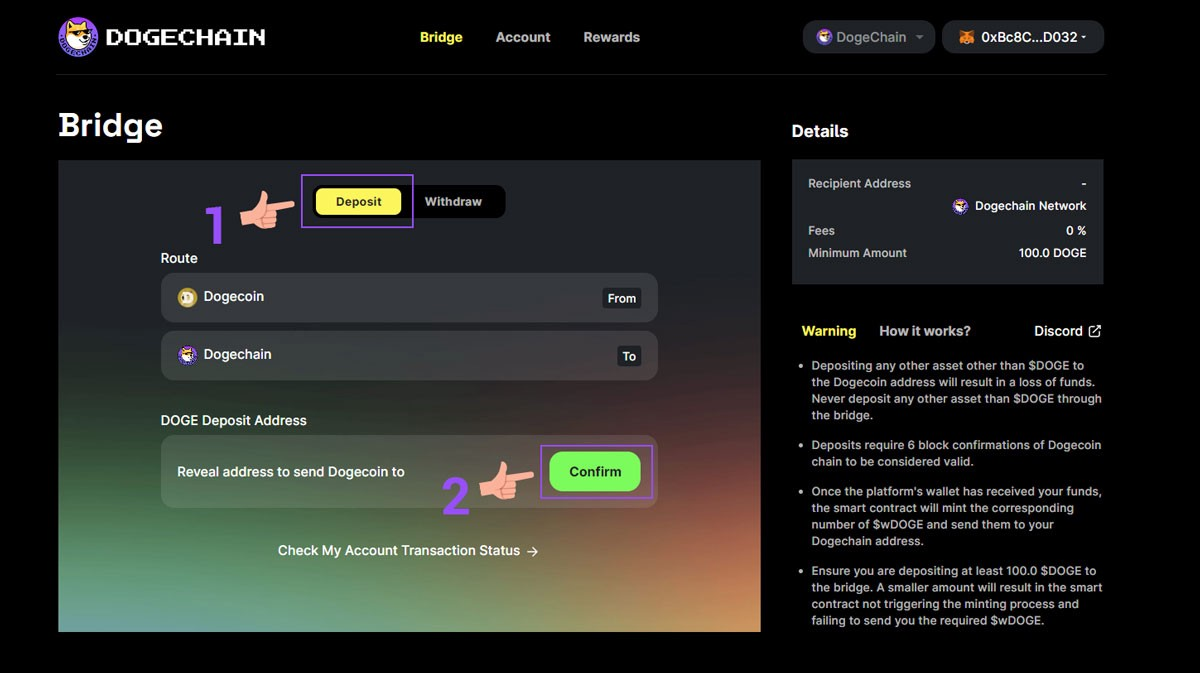This screenshot has width=1200, height=673.
Task: Open the DogeChain network dropdown
Action: point(869,37)
